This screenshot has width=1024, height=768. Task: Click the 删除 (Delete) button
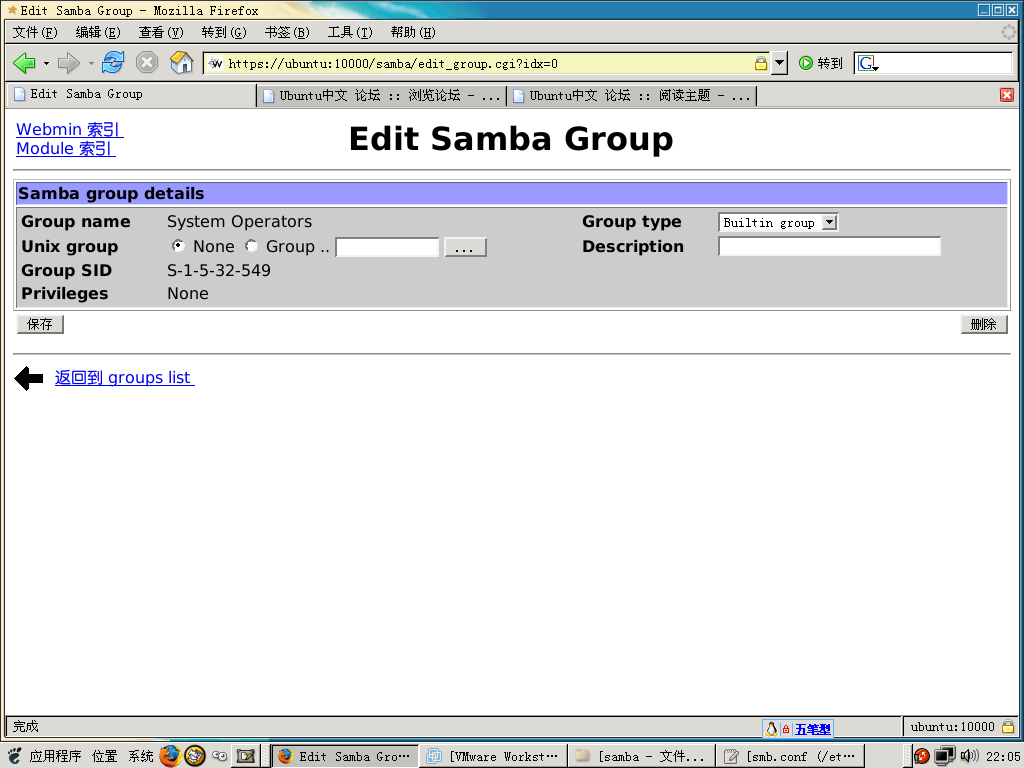pos(984,324)
